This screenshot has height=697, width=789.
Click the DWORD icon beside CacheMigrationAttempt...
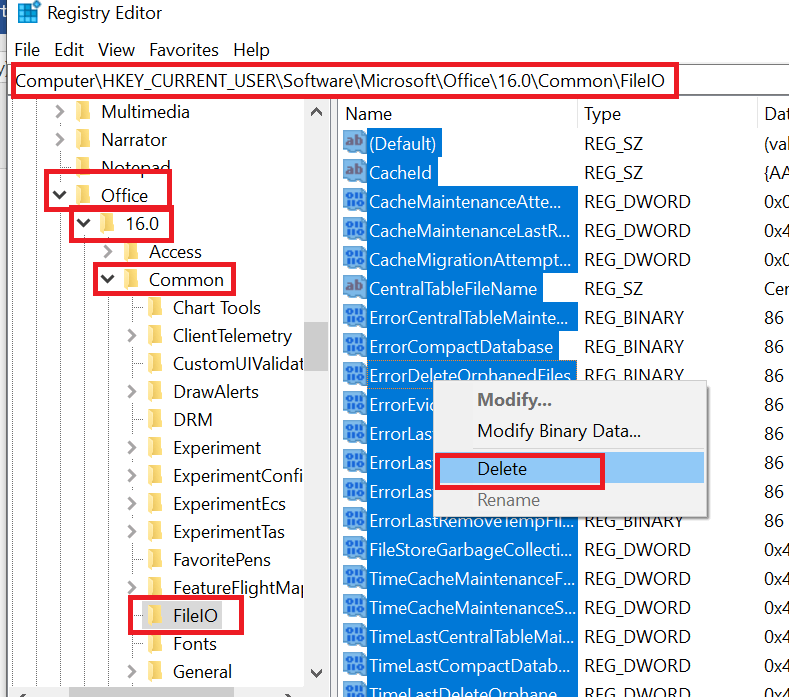pyautogui.click(x=355, y=258)
